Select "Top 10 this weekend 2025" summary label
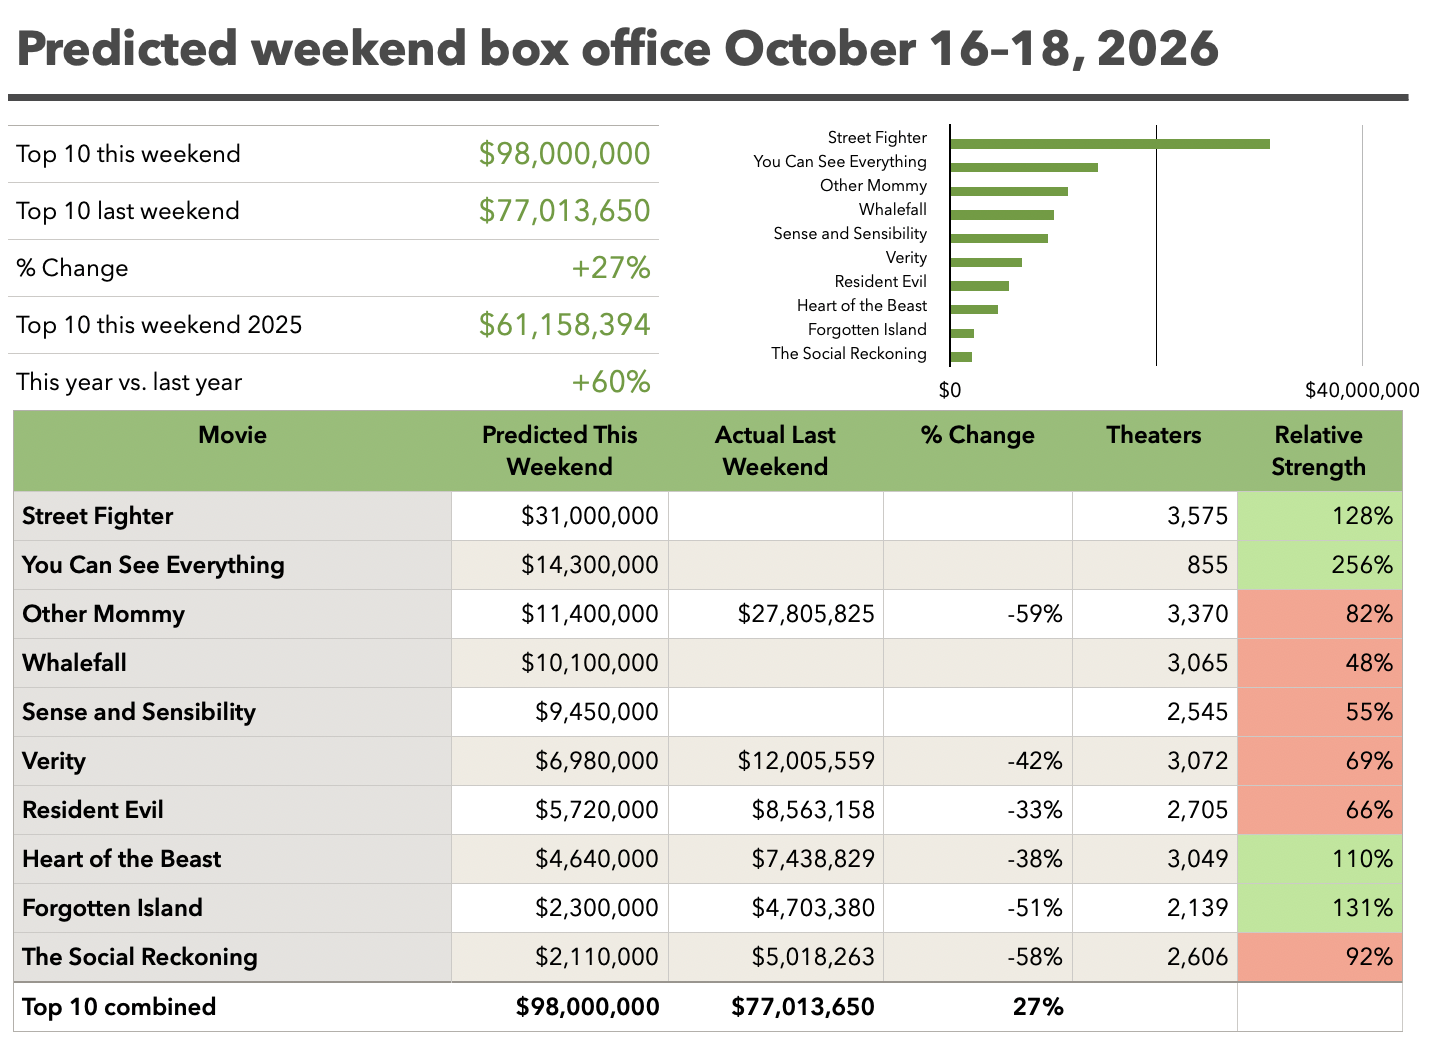Screen dimensions: 1440x1044 click(x=159, y=325)
